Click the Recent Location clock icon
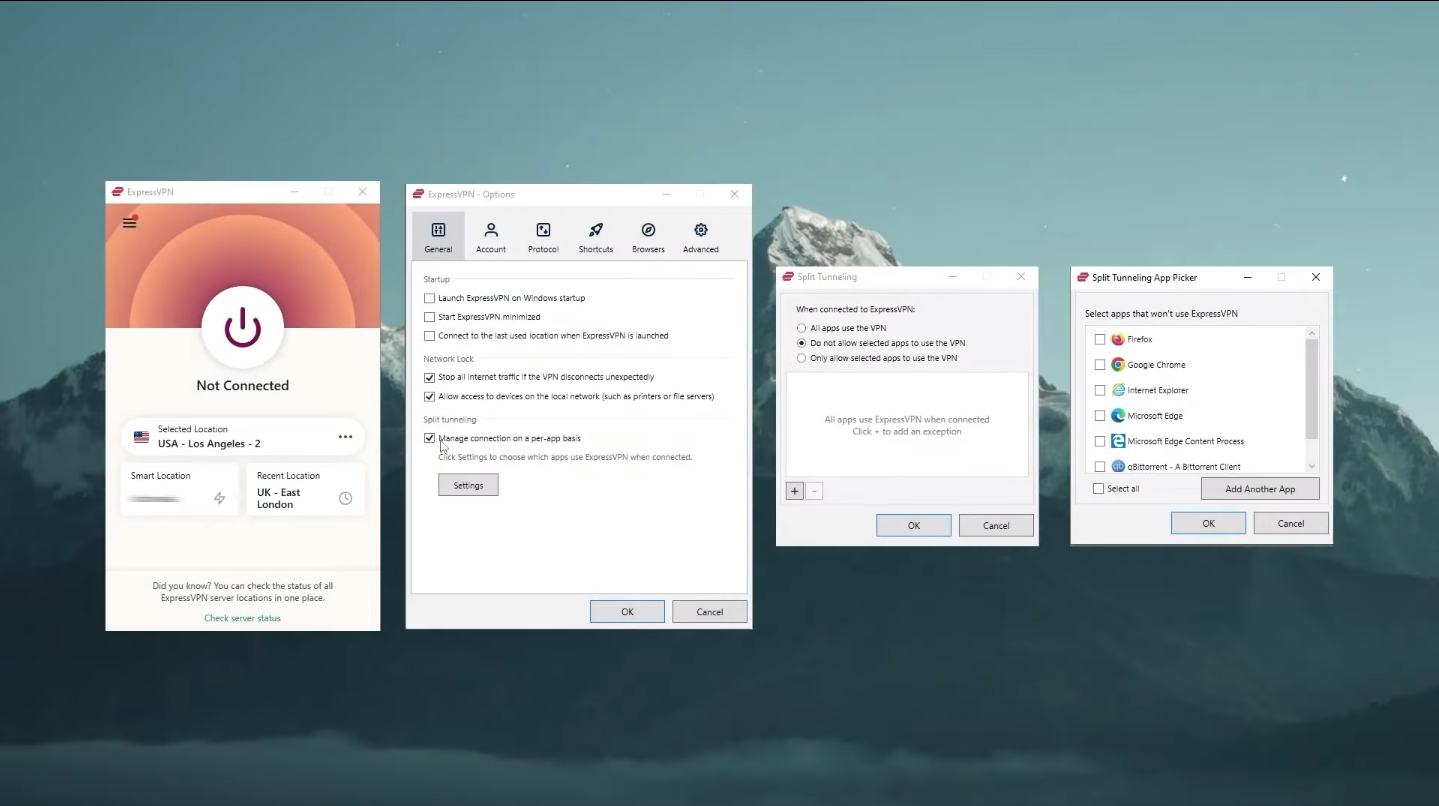This screenshot has width=1439, height=806. tap(345, 498)
